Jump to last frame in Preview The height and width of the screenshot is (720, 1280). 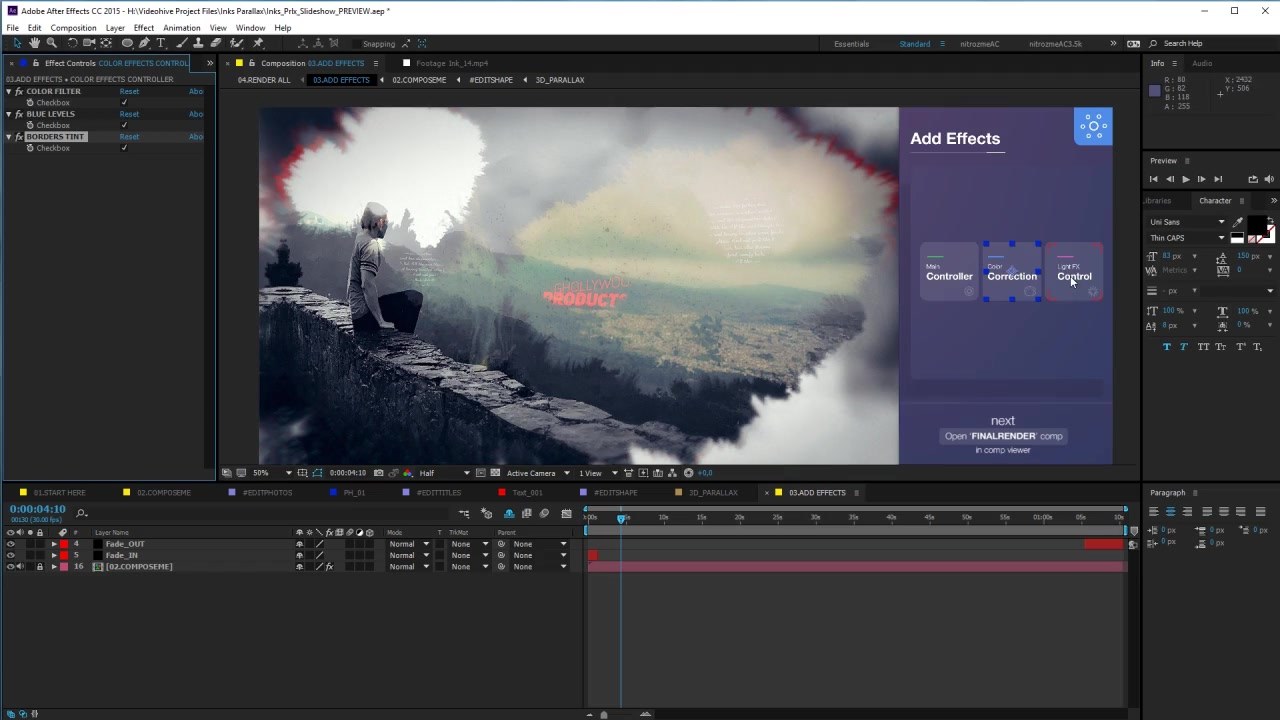tap(1218, 179)
